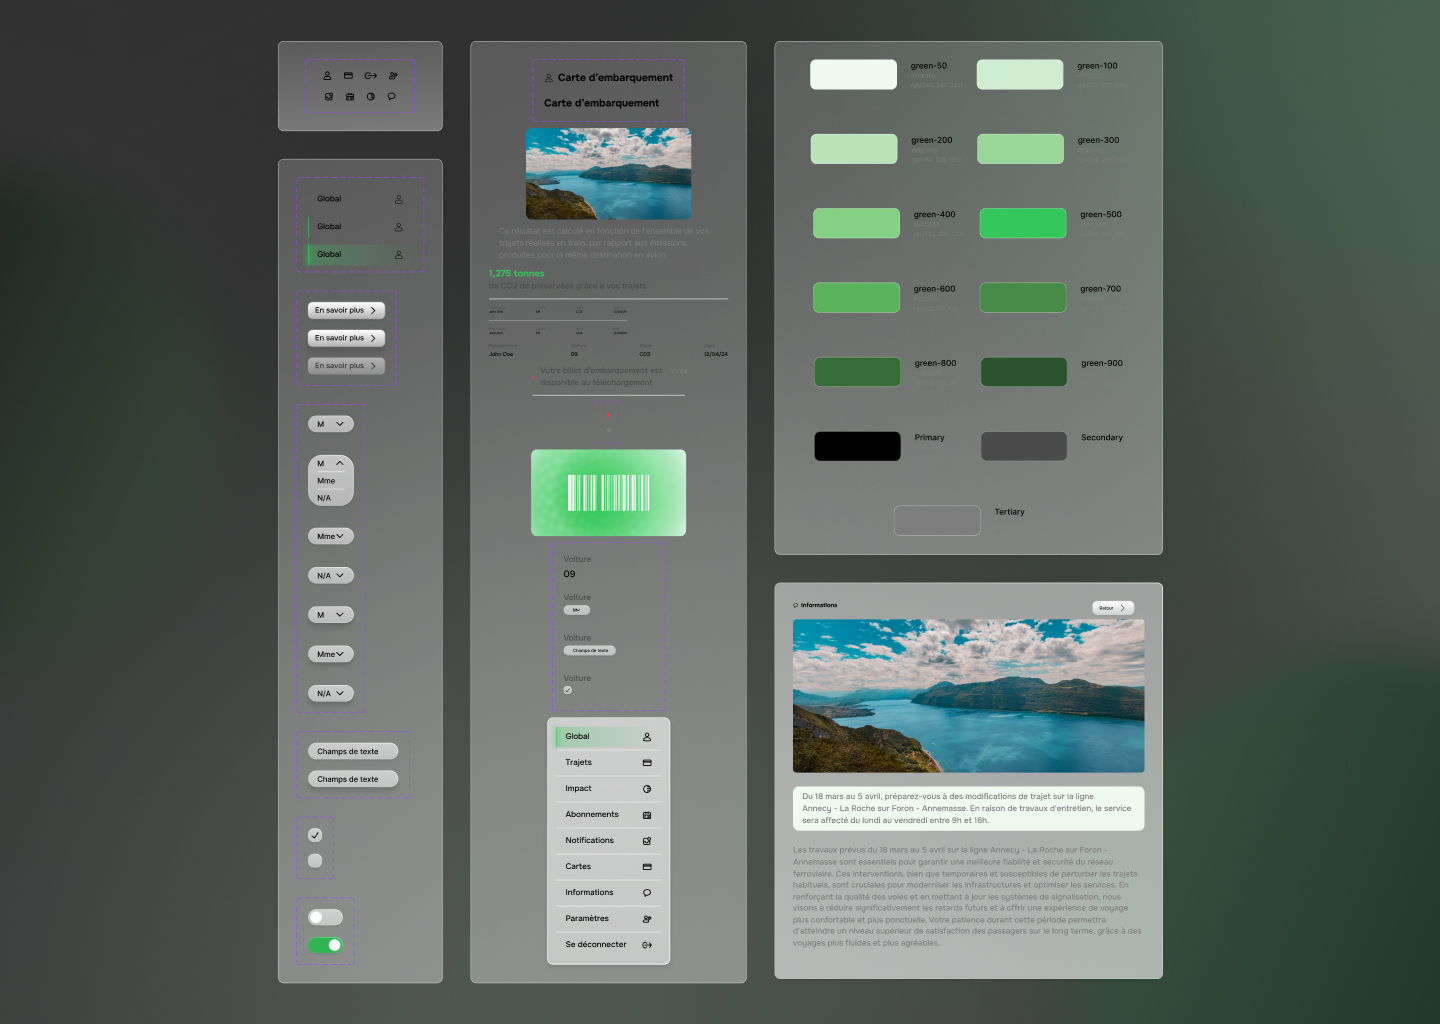1440x1024 pixels.
Task: Click the calendar icon beside Abonnements
Action: point(647,815)
